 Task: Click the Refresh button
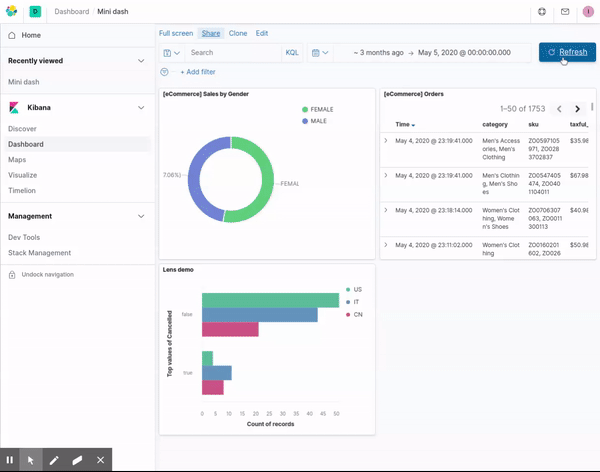pyautogui.click(x=567, y=52)
